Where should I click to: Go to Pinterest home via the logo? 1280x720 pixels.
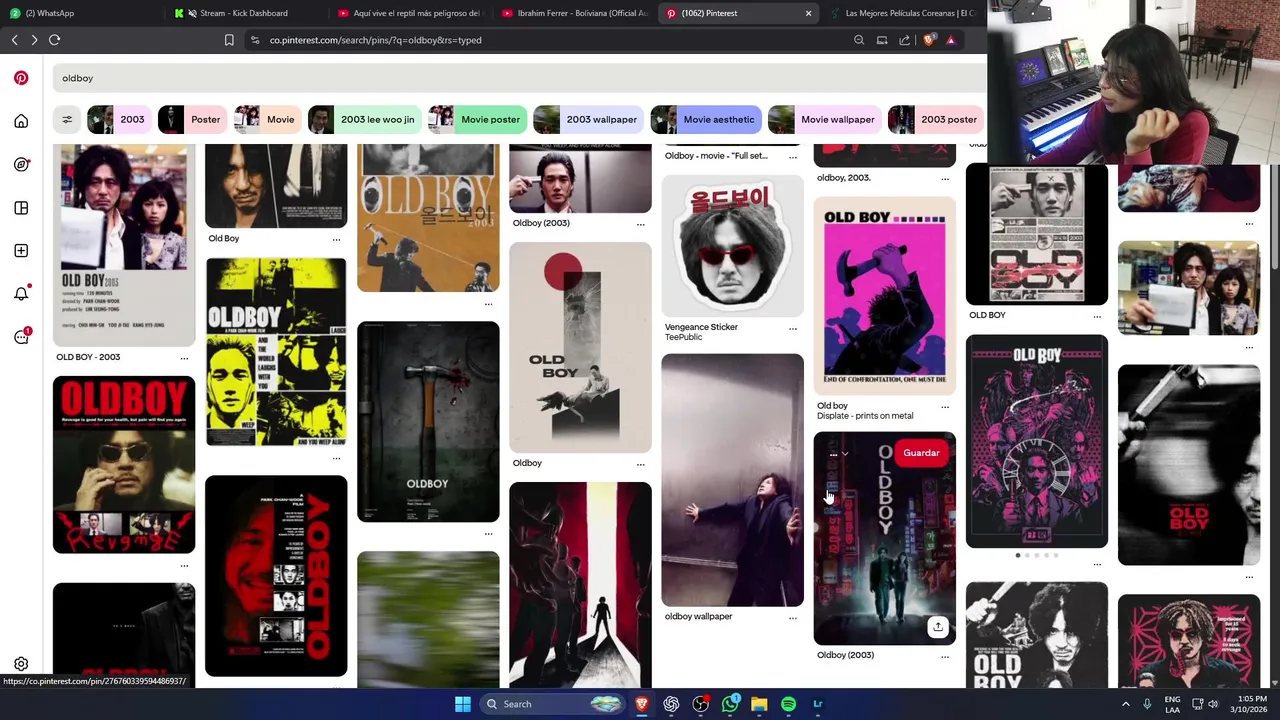(21, 78)
